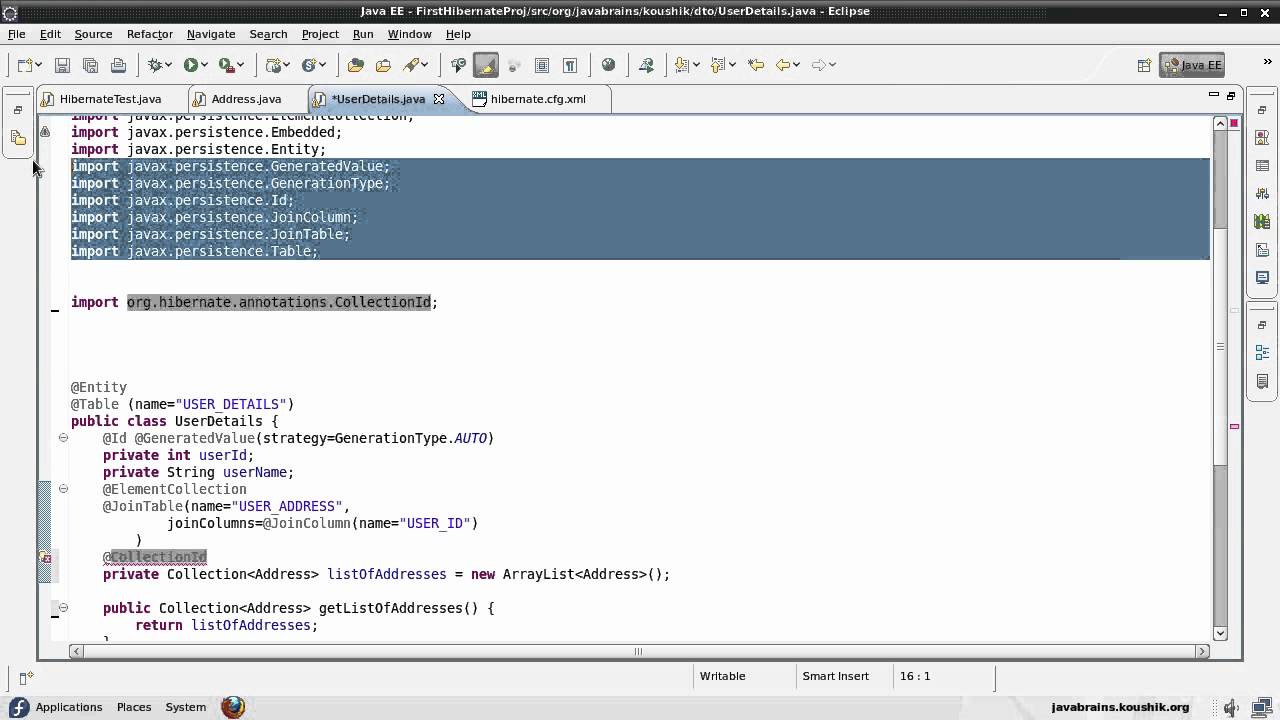Click the Open Perspective icon
This screenshot has height=720, width=1280.
1144,65
